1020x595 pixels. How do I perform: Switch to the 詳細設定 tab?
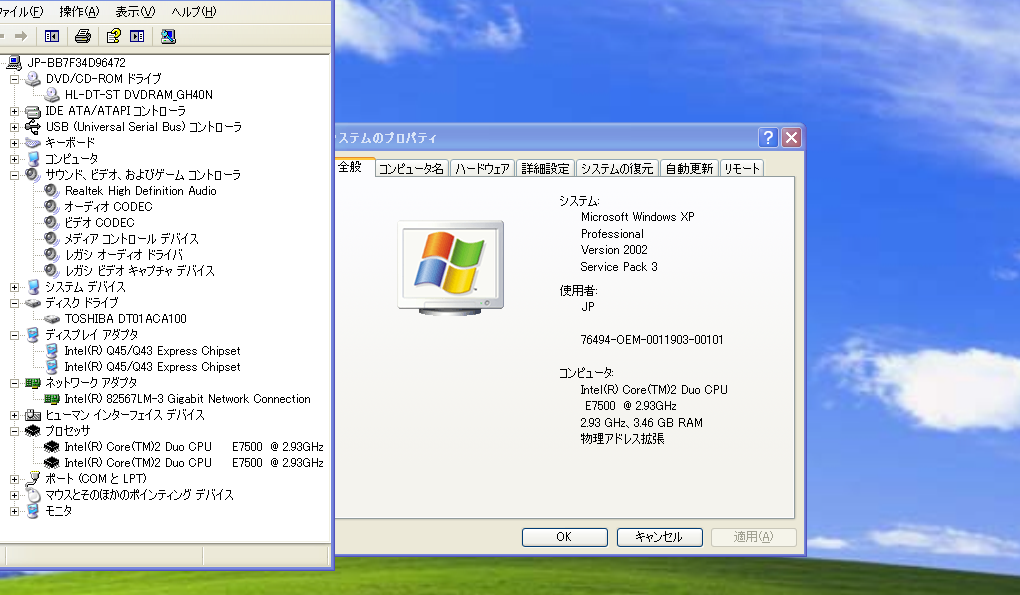coord(545,168)
